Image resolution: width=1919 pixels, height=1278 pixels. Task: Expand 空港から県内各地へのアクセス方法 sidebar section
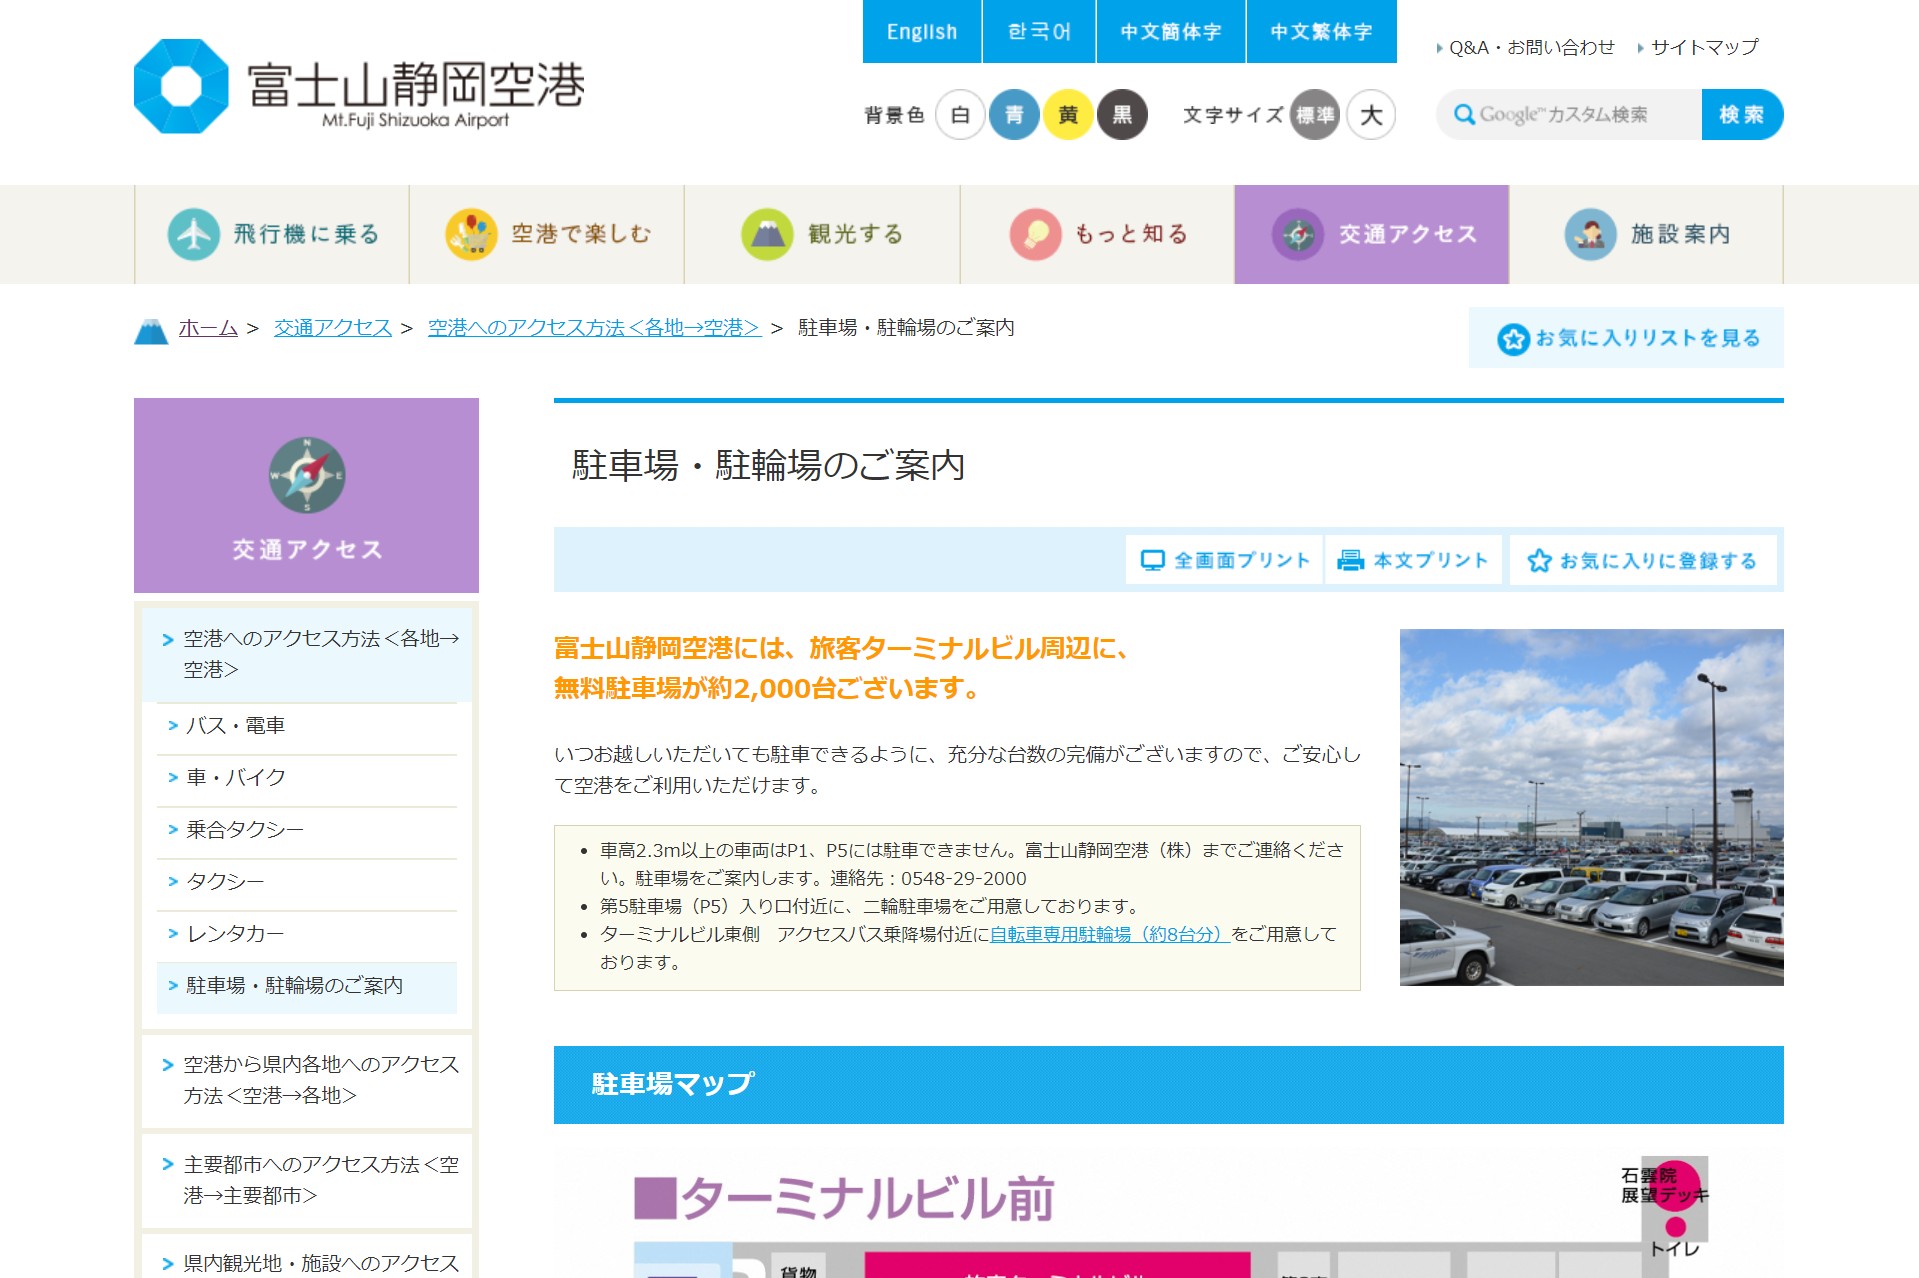[307, 1080]
